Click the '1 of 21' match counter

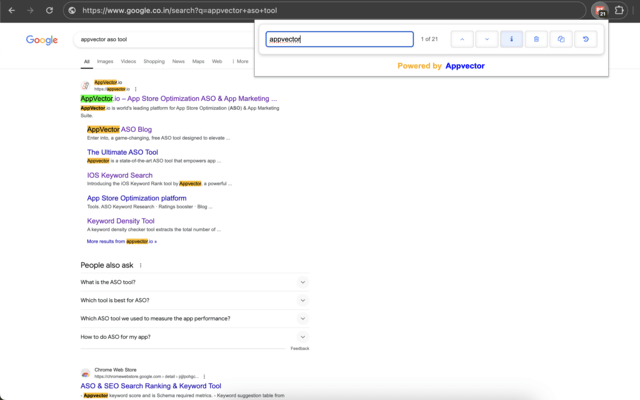[429, 39]
